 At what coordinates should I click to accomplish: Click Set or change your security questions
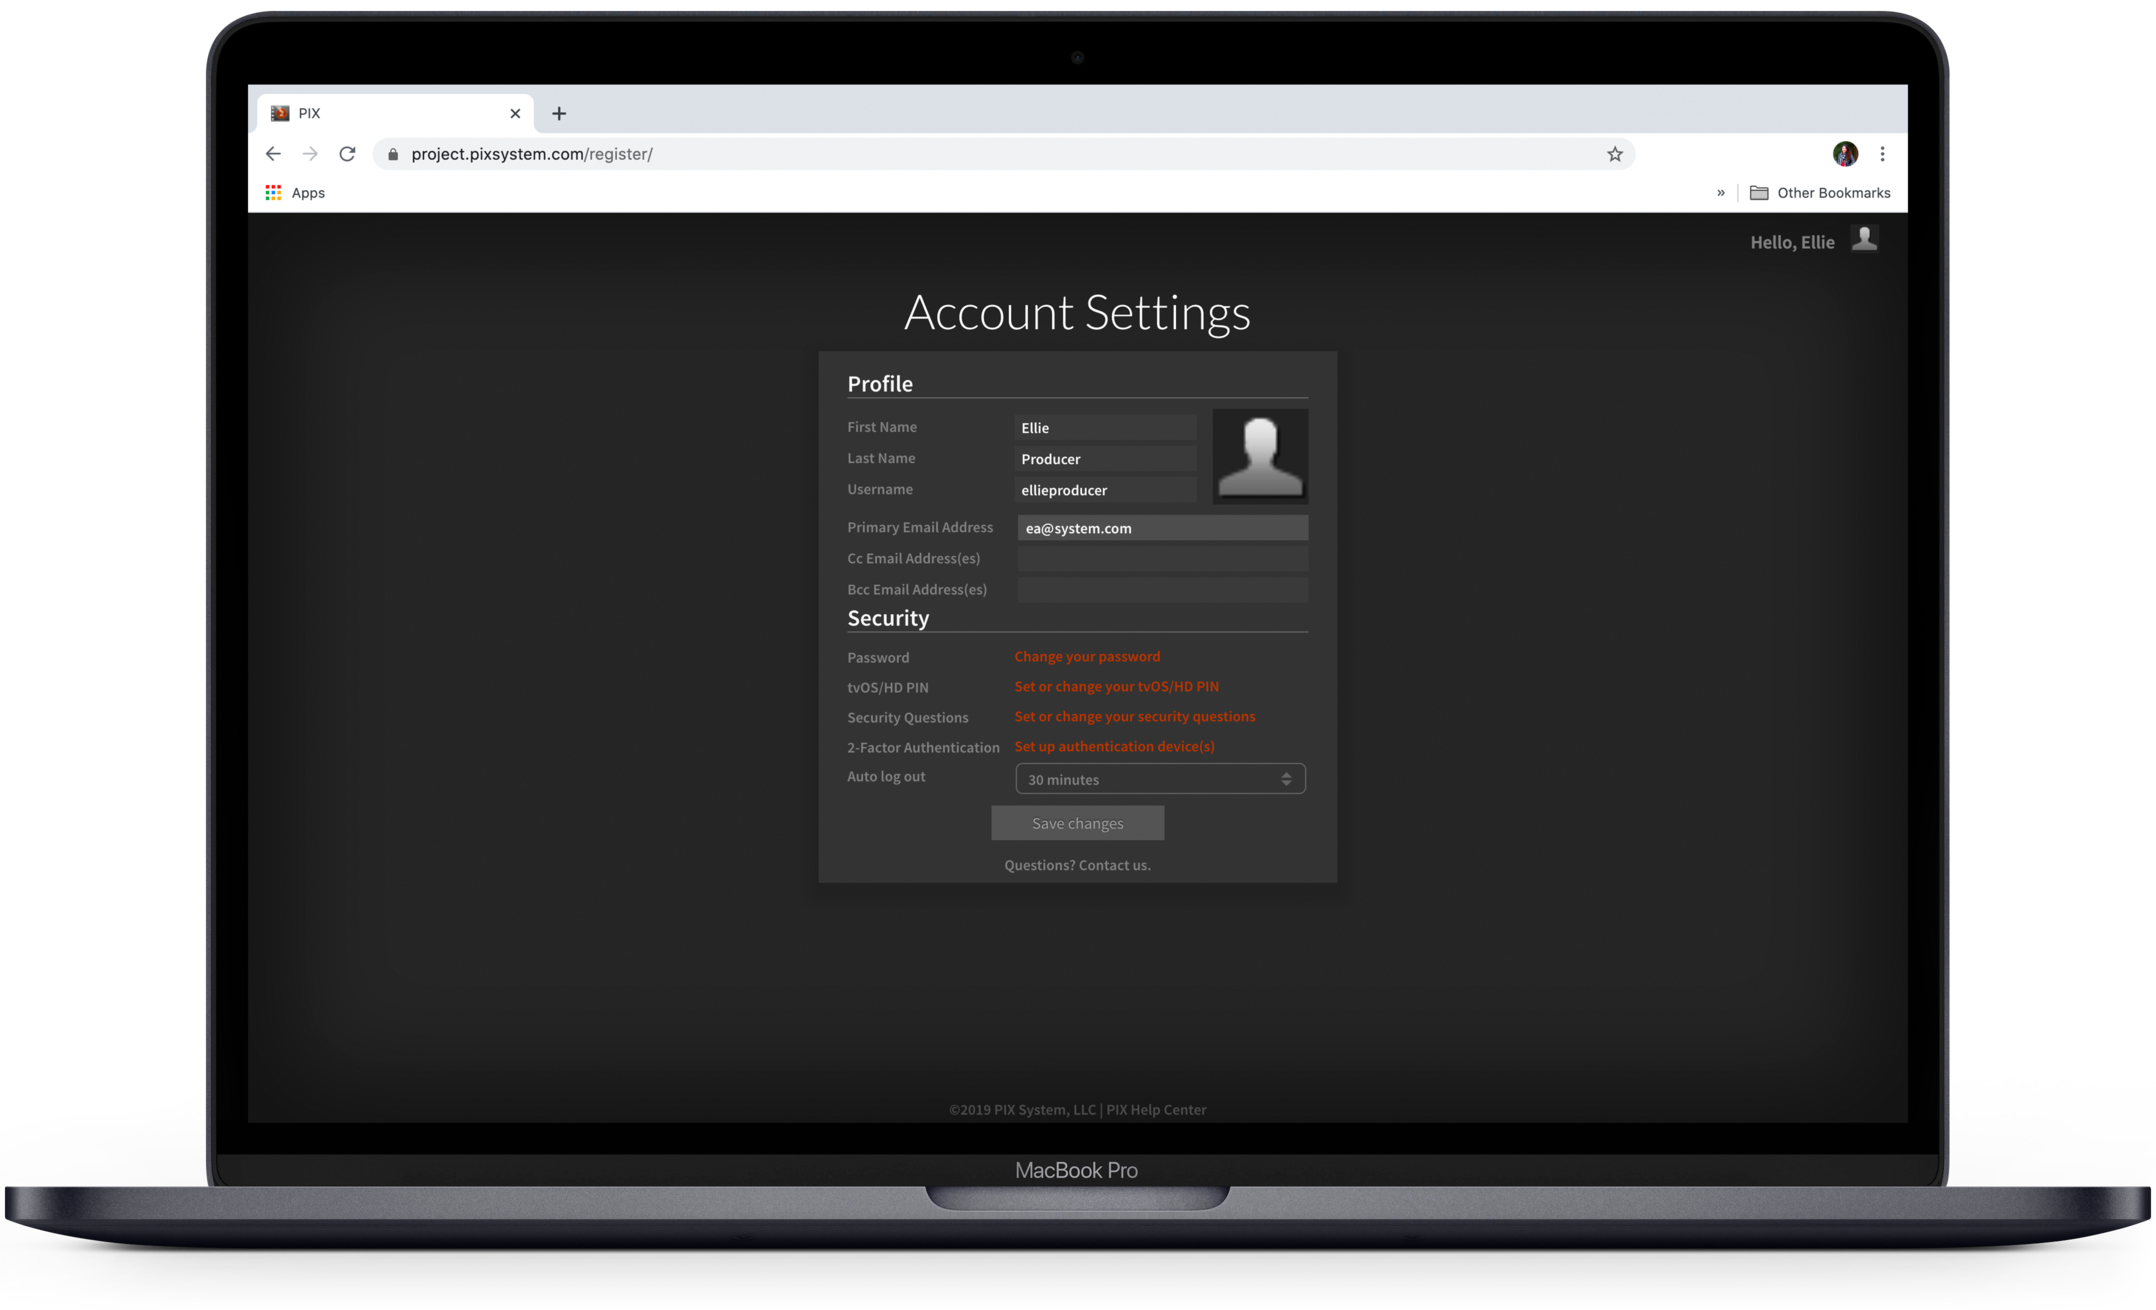pyautogui.click(x=1134, y=717)
